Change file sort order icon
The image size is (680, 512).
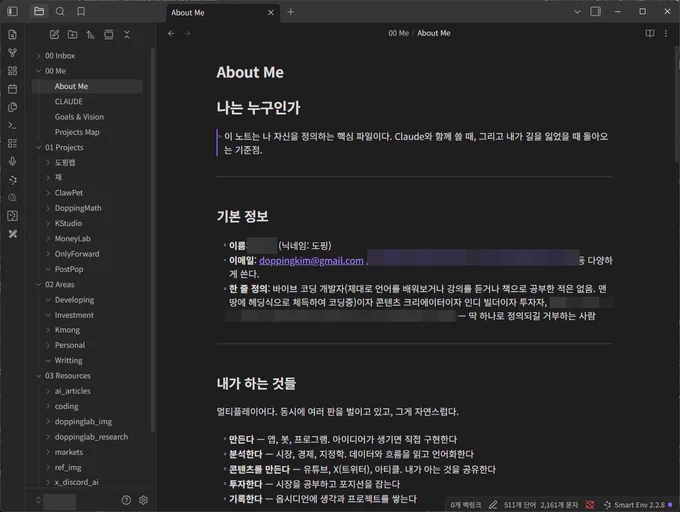(x=90, y=35)
